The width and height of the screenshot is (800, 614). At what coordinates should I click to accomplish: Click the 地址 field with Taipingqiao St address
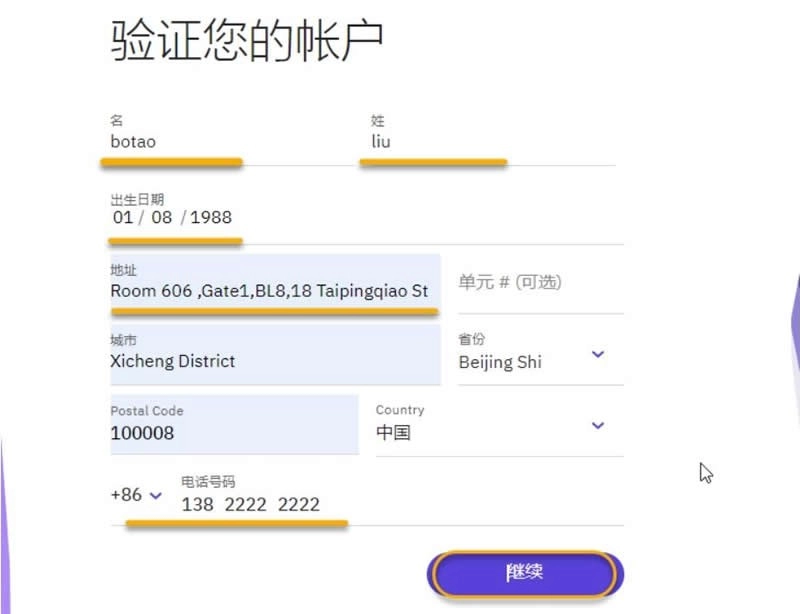(x=270, y=291)
